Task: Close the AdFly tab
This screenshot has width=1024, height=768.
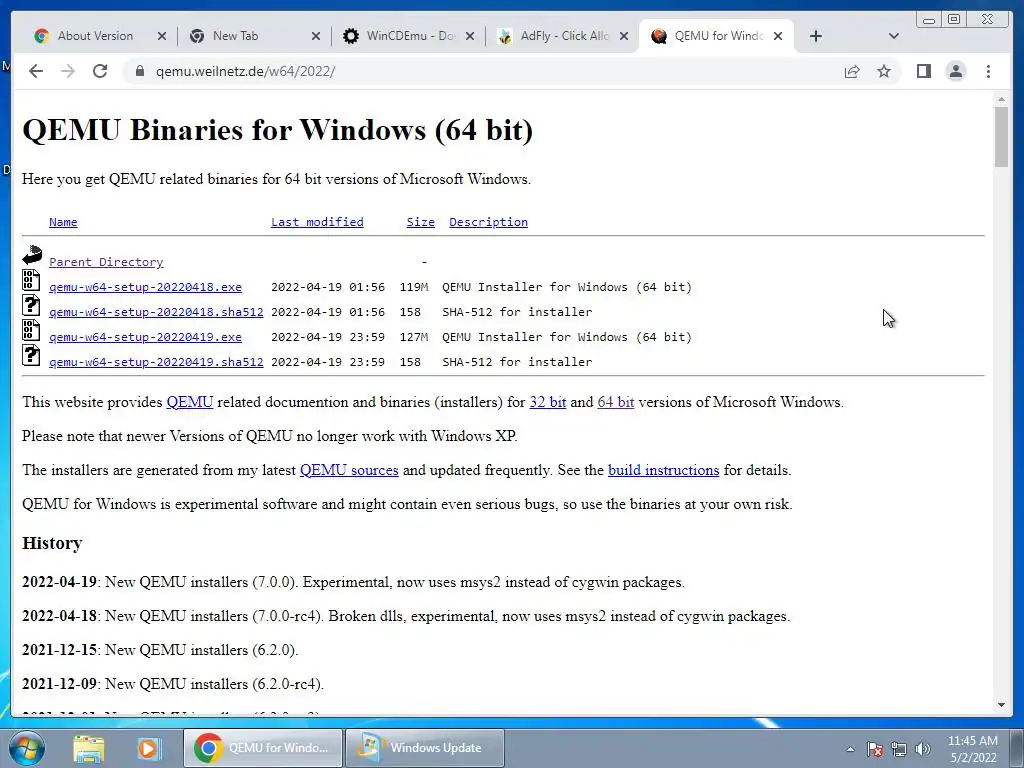Action: [624, 36]
